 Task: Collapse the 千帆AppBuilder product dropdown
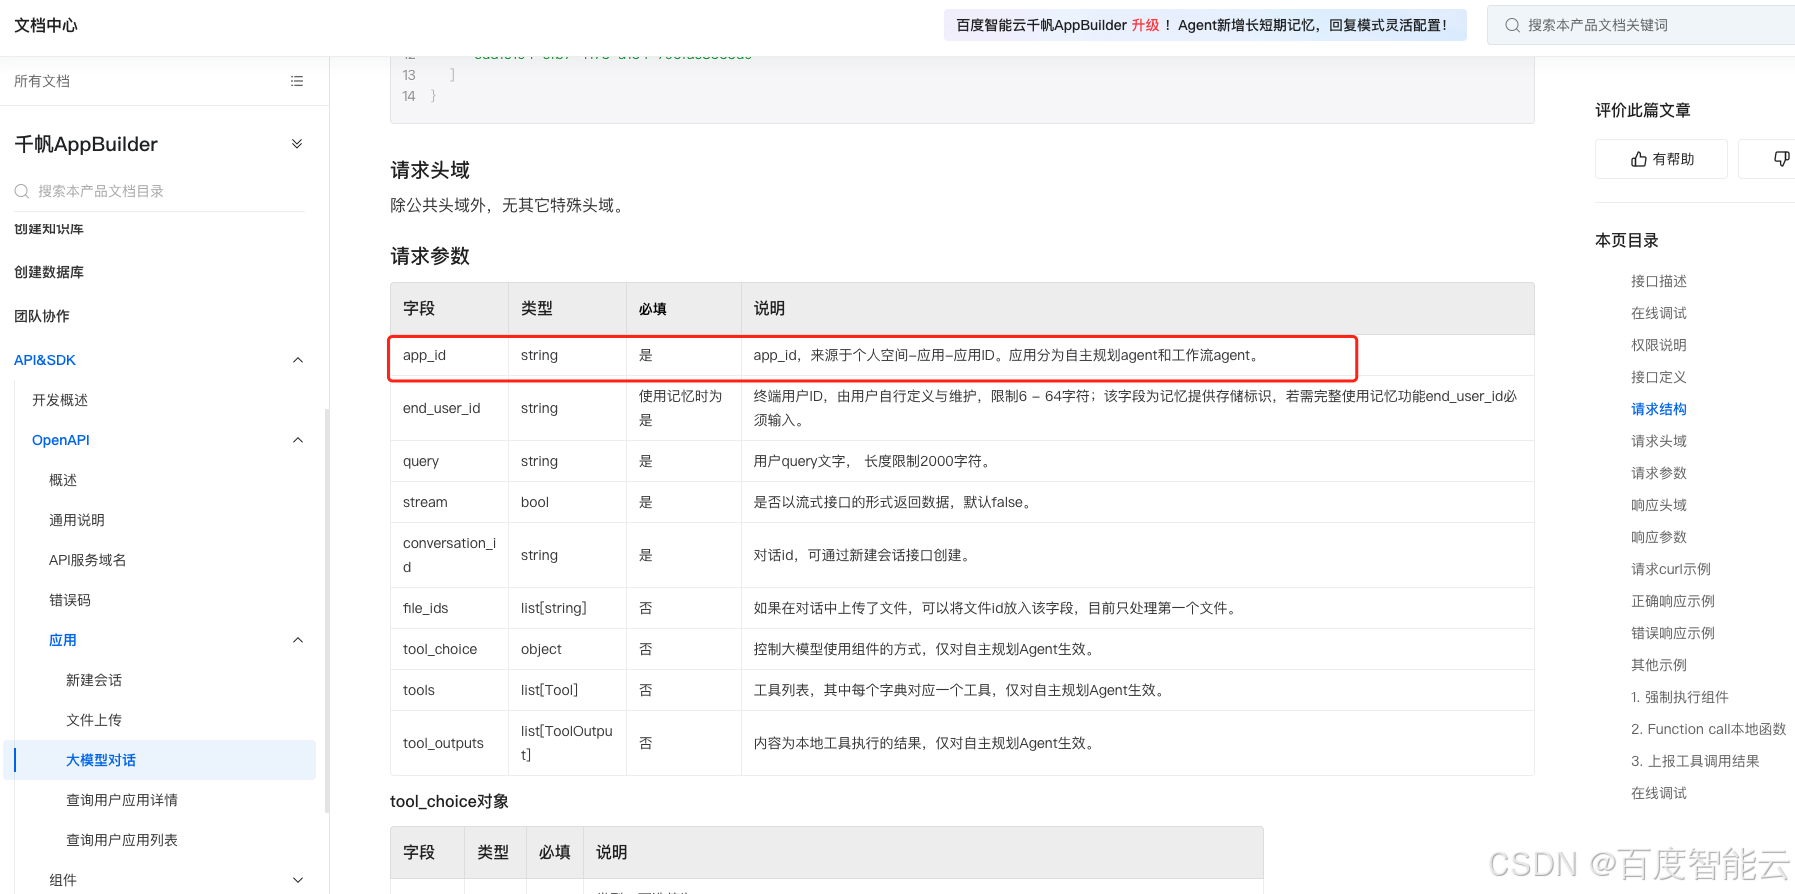[297, 144]
